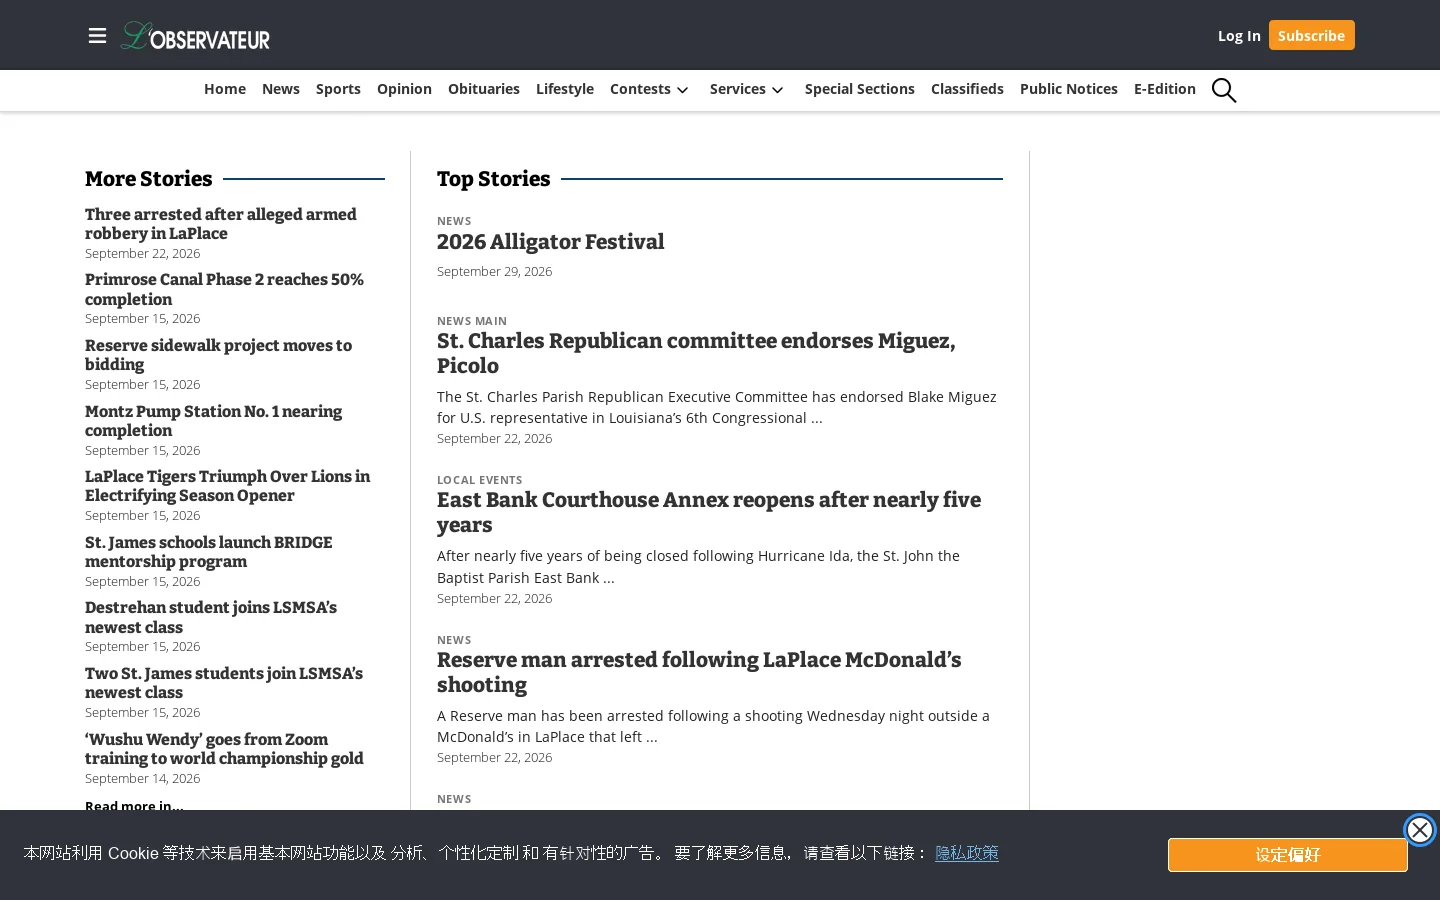Read East Bank Courthouse Annex reopens story

pos(709,512)
